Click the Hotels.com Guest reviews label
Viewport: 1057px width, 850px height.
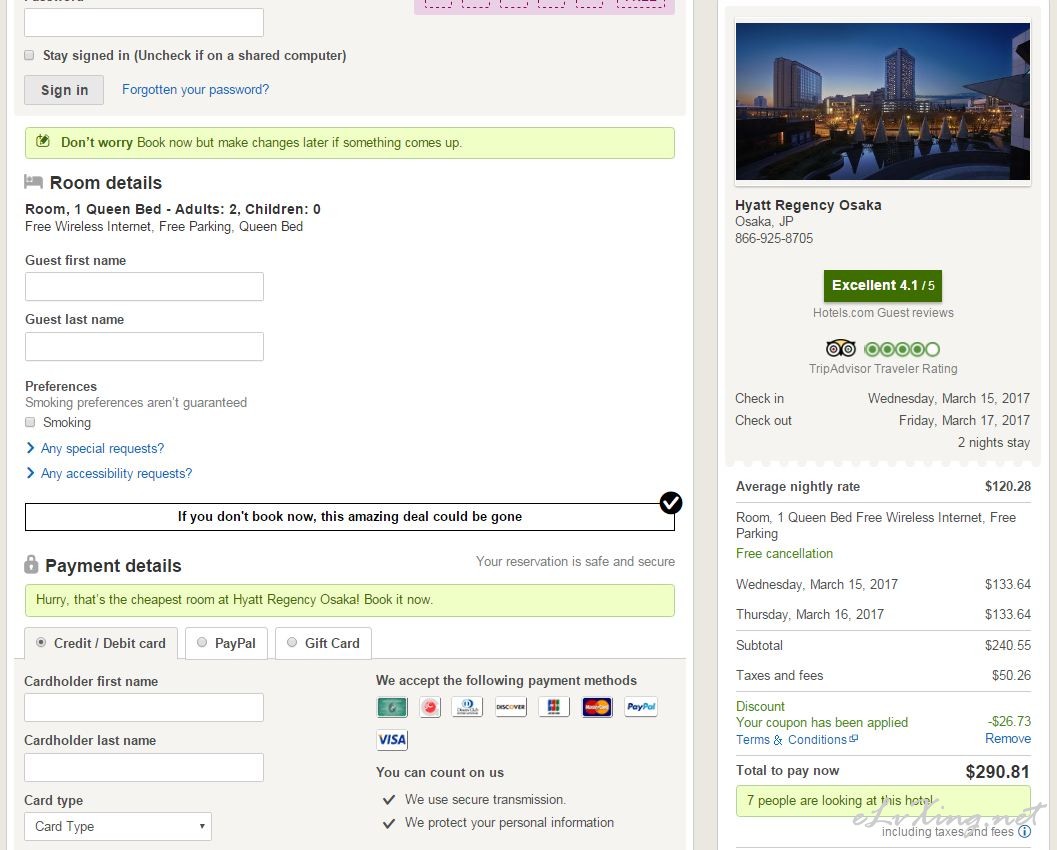click(883, 313)
